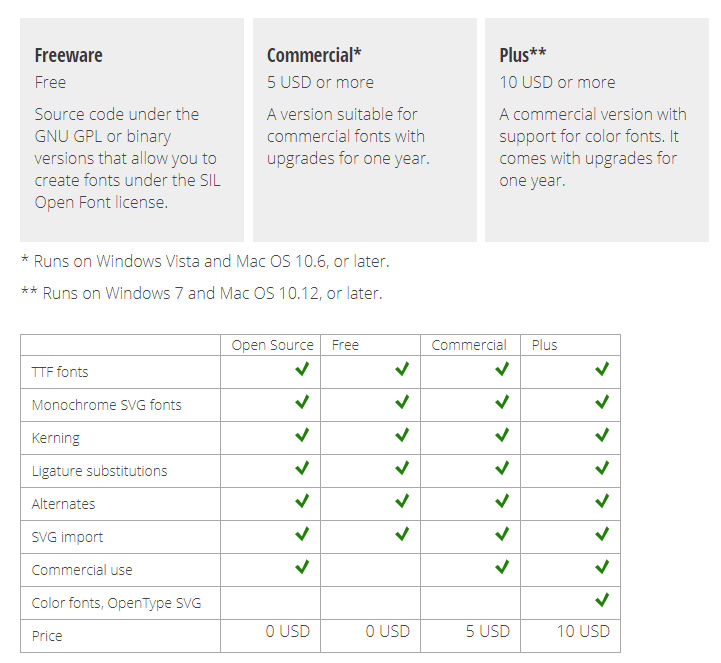Click the Free checkmark for Monochrome SVG fonts
This screenshot has width=721, height=663.
tap(402, 403)
